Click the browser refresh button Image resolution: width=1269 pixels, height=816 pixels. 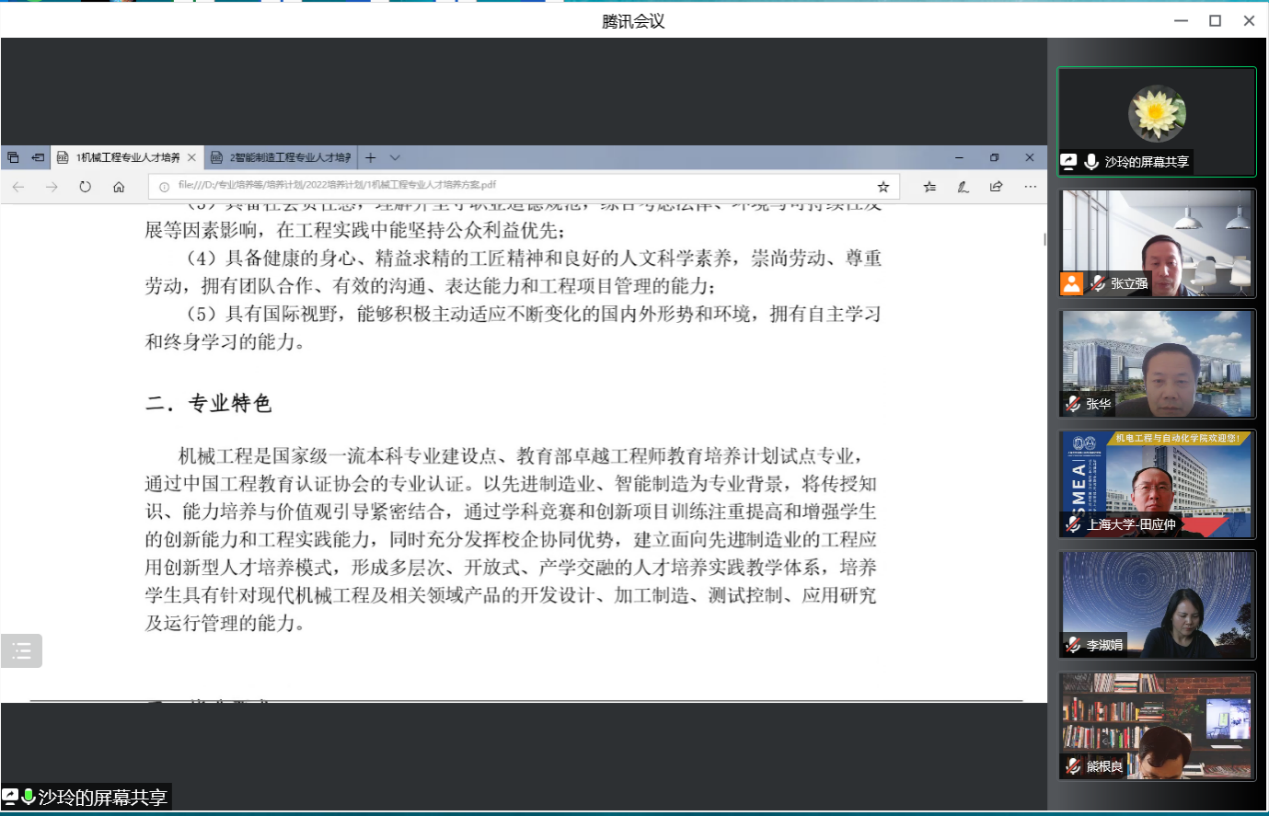[x=85, y=187]
